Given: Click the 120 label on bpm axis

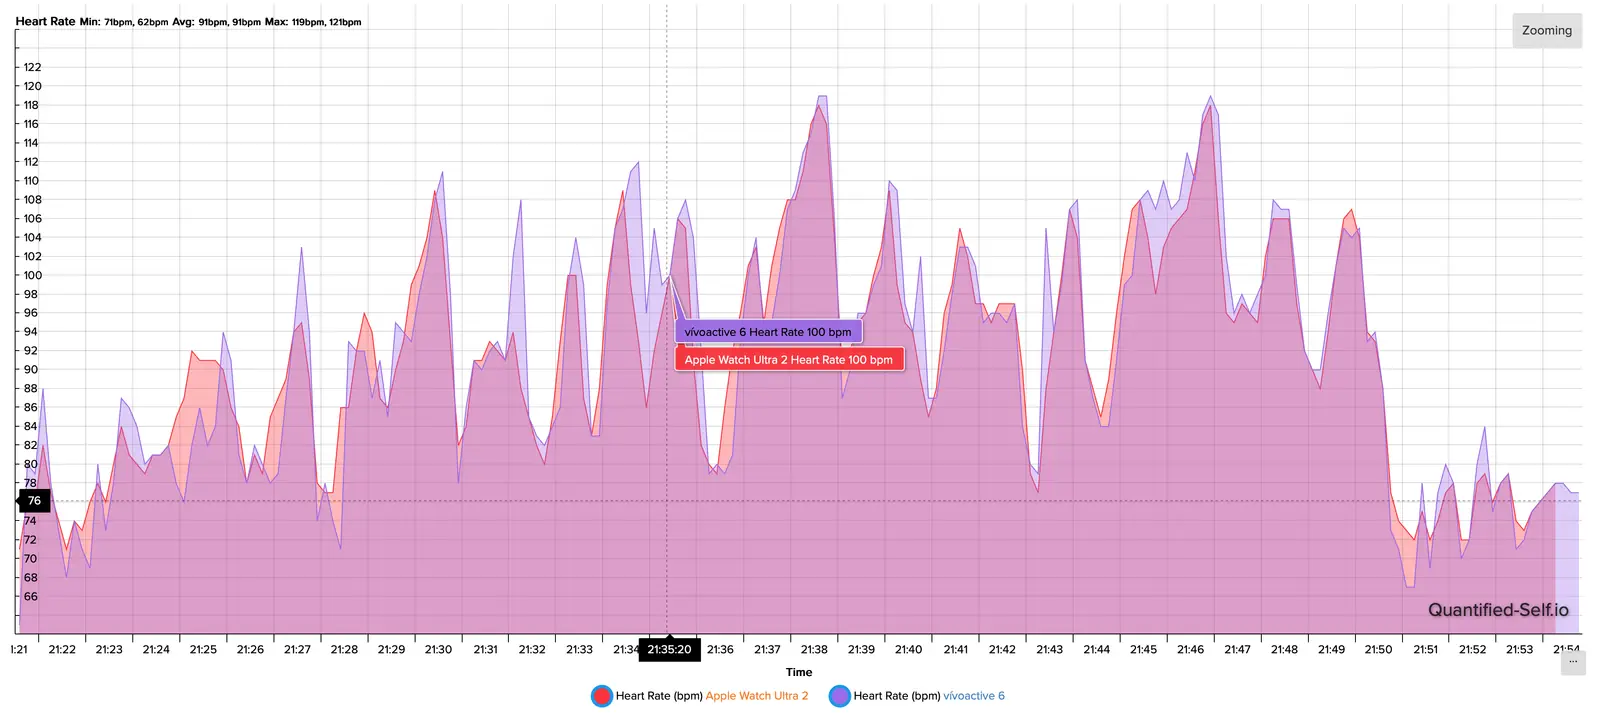Looking at the screenshot, I should 32,86.
